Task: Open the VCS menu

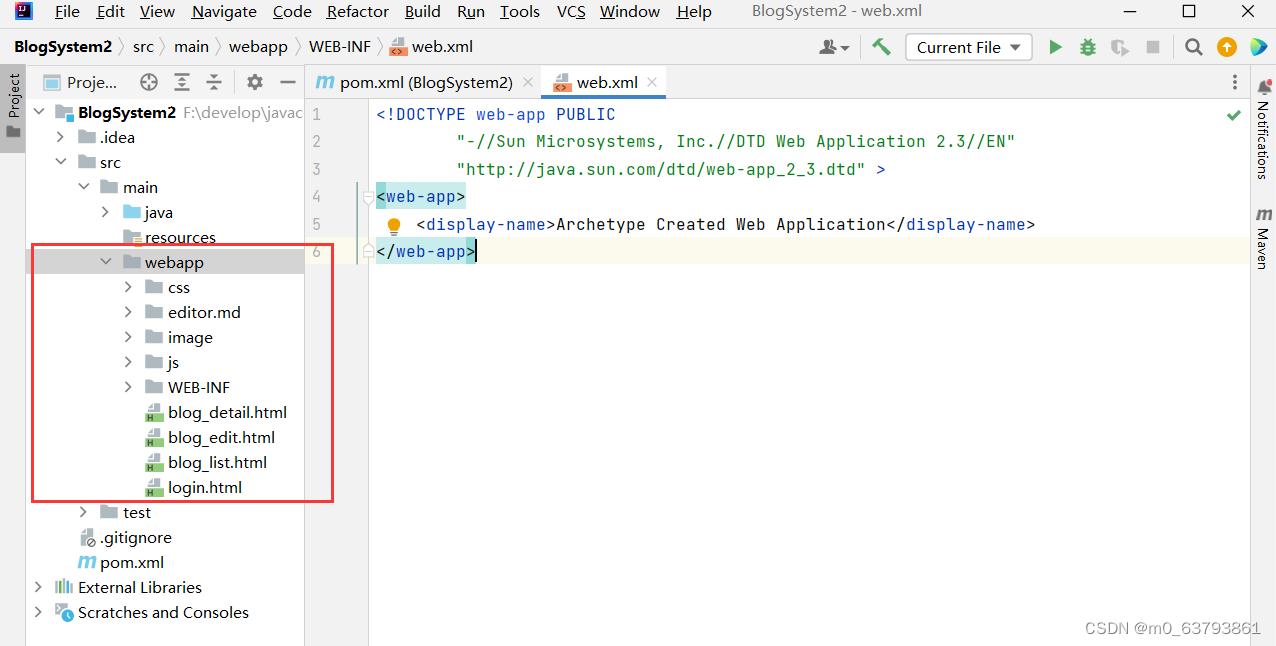Action: [x=571, y=12]
